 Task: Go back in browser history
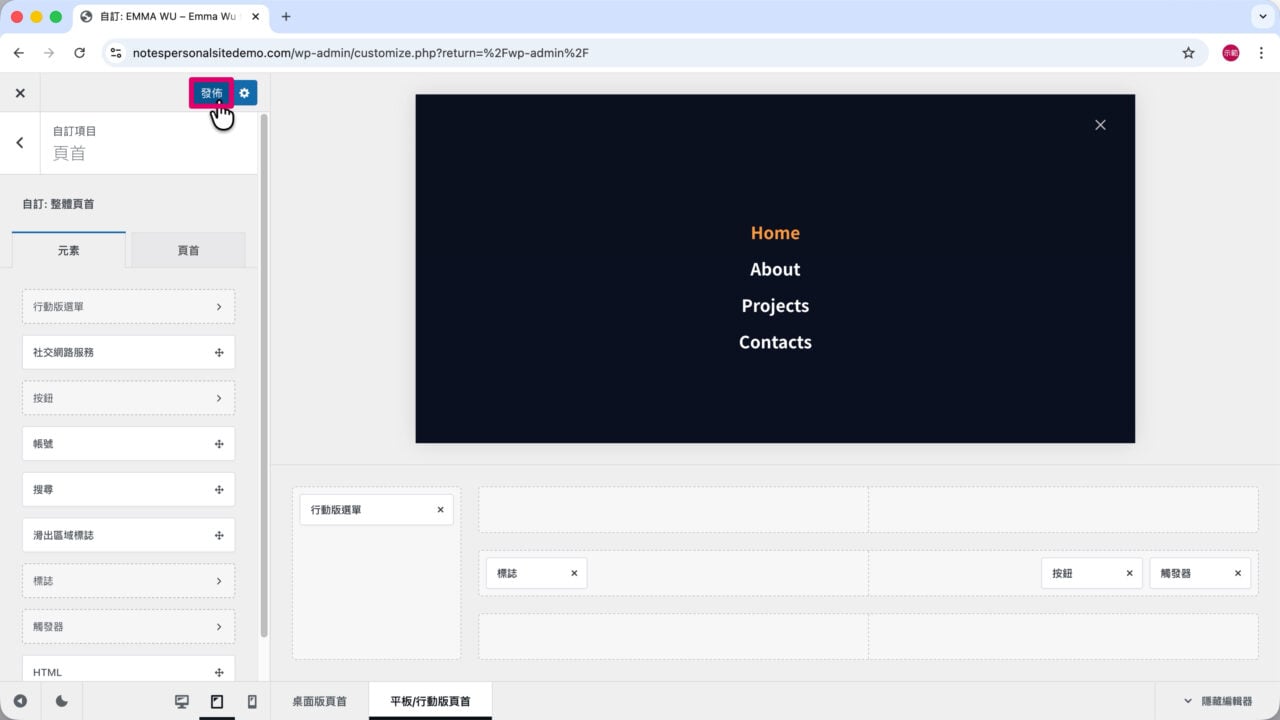(x=18, y=53)
